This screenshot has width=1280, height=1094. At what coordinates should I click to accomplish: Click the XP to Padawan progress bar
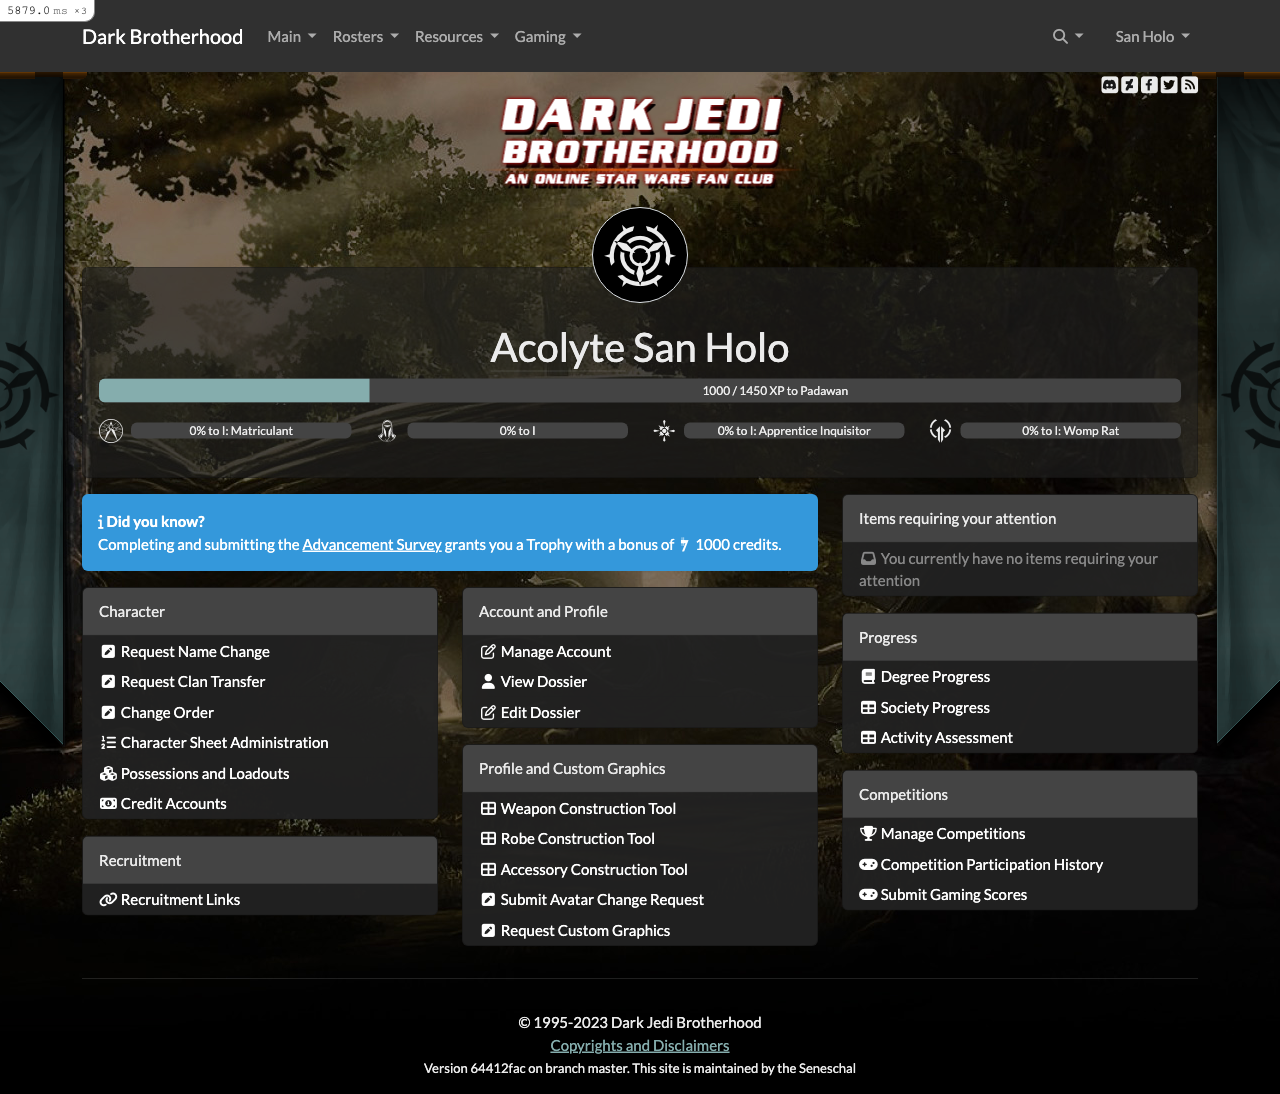tap(640, 391)
